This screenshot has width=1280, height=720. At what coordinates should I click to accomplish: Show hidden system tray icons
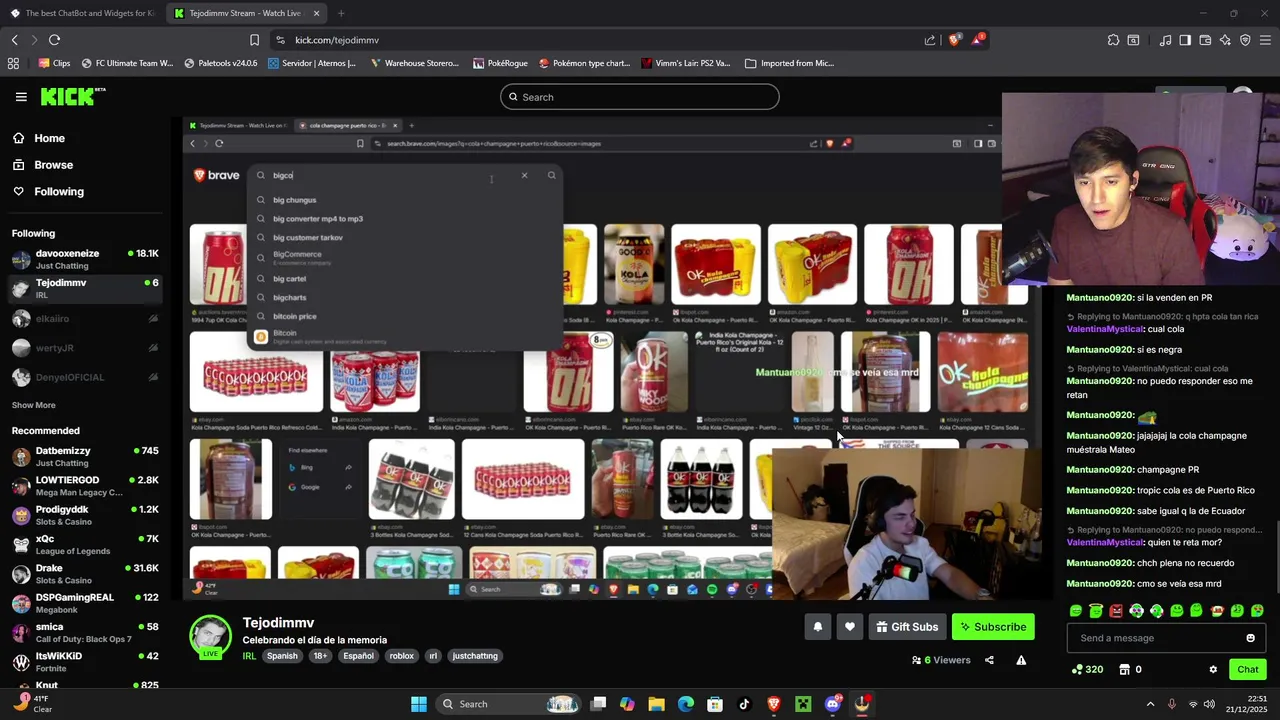point(1150,704)
